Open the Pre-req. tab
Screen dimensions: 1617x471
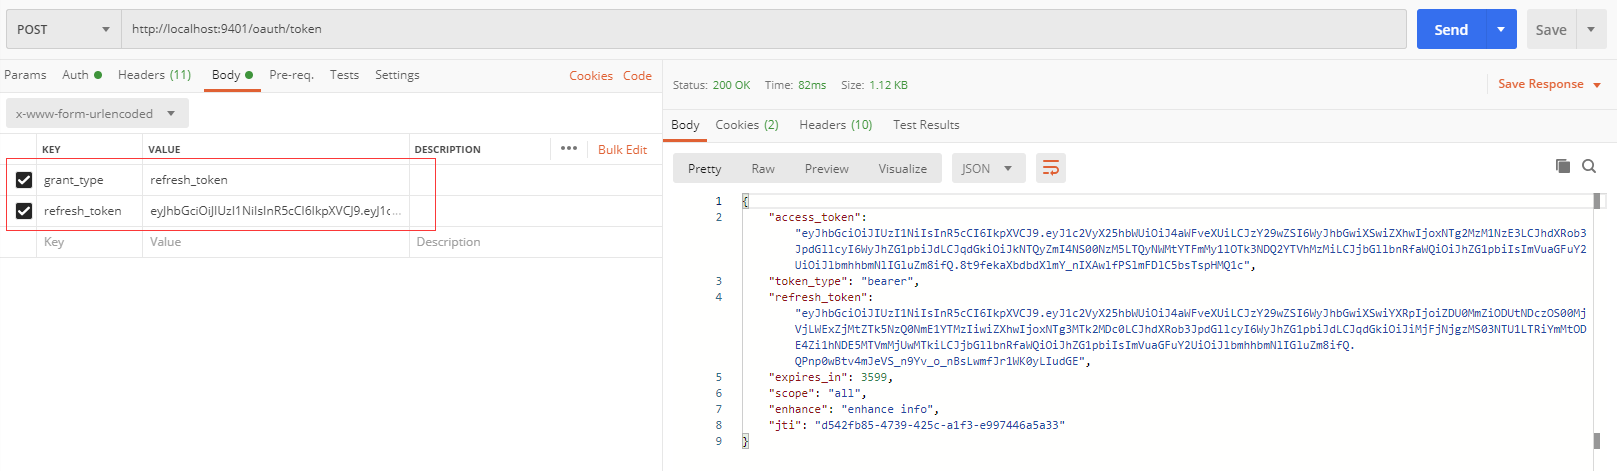pos(291,75)
